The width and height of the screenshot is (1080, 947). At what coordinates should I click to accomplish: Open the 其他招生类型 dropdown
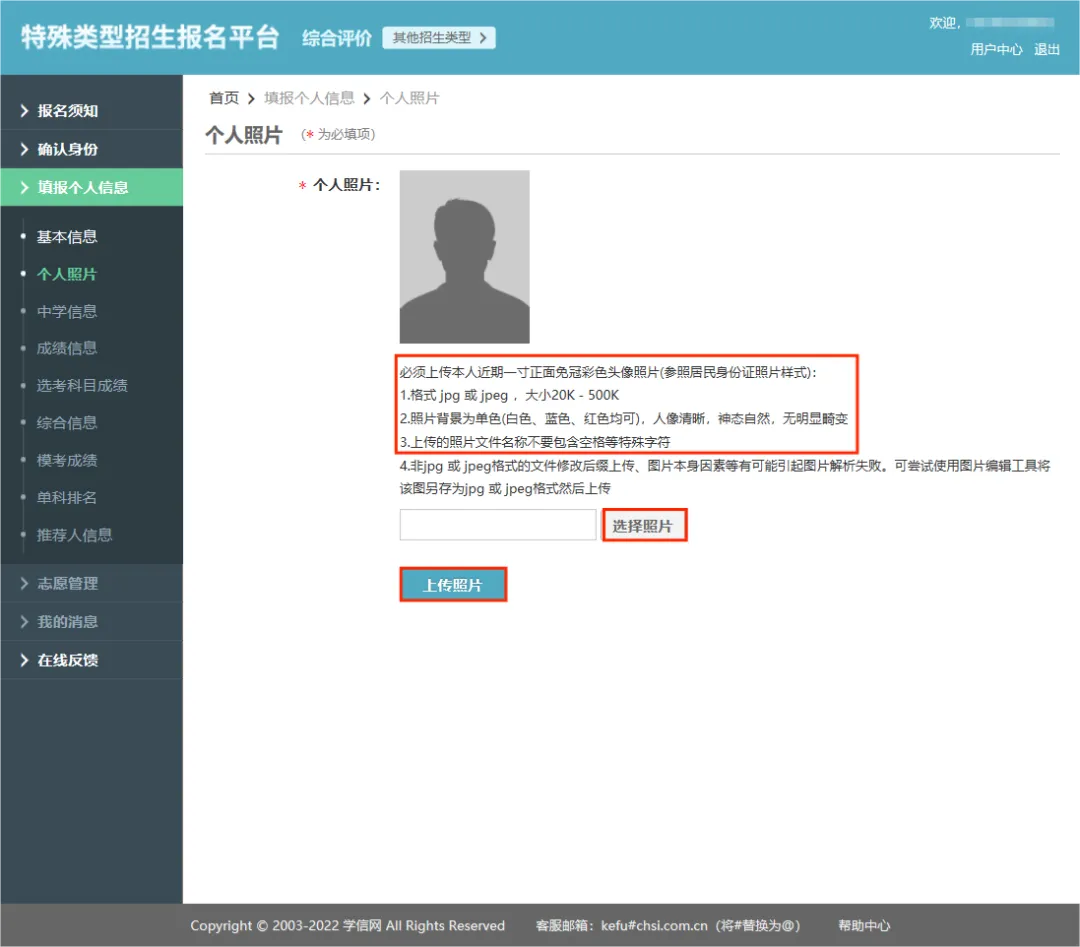438,38
